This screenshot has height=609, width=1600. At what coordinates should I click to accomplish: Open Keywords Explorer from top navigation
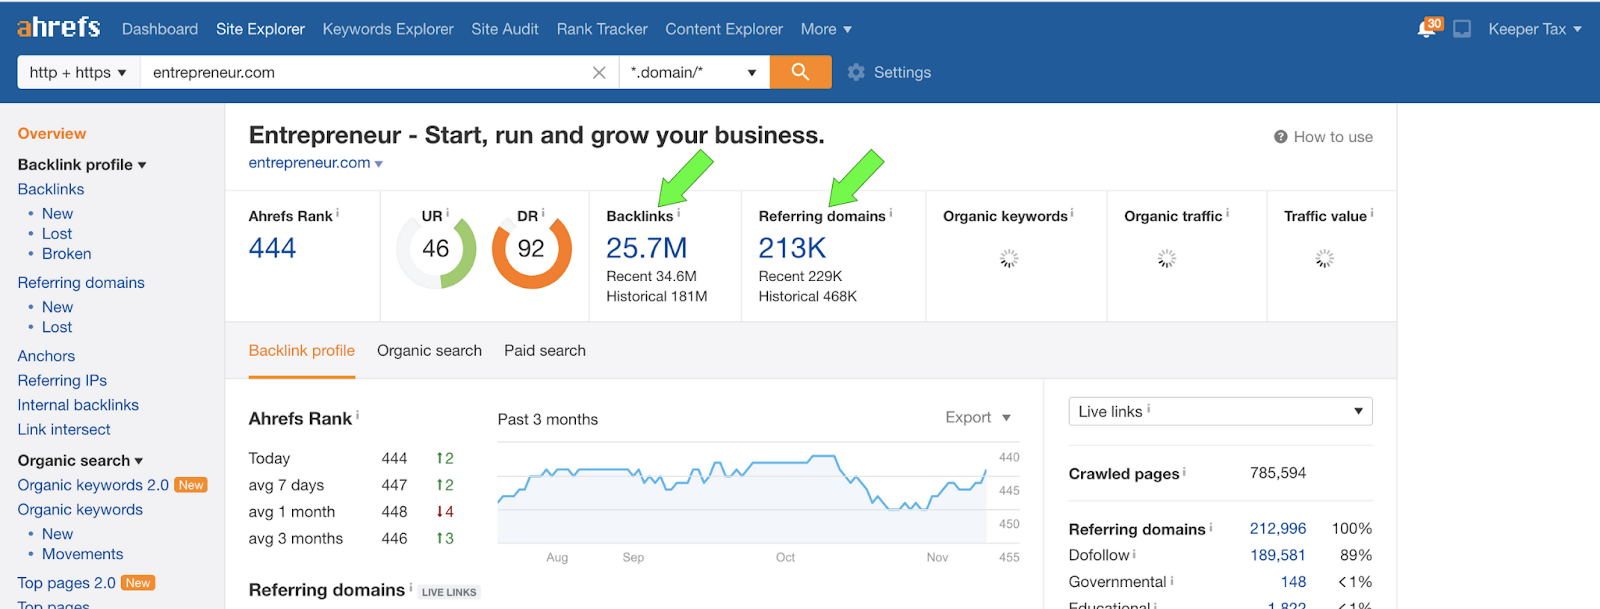point(388,29)
